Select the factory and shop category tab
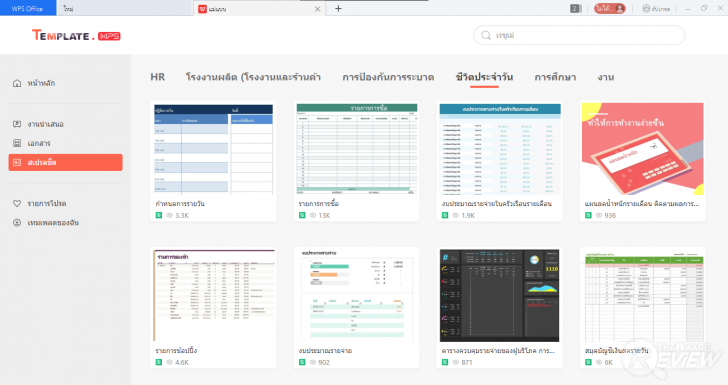Screen dimensions: 728x385 click(x=253, y=77)
